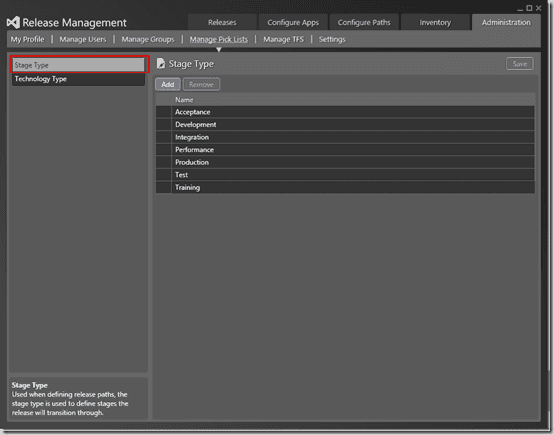Switch to the Configure Apps tab

coord(293,22)
